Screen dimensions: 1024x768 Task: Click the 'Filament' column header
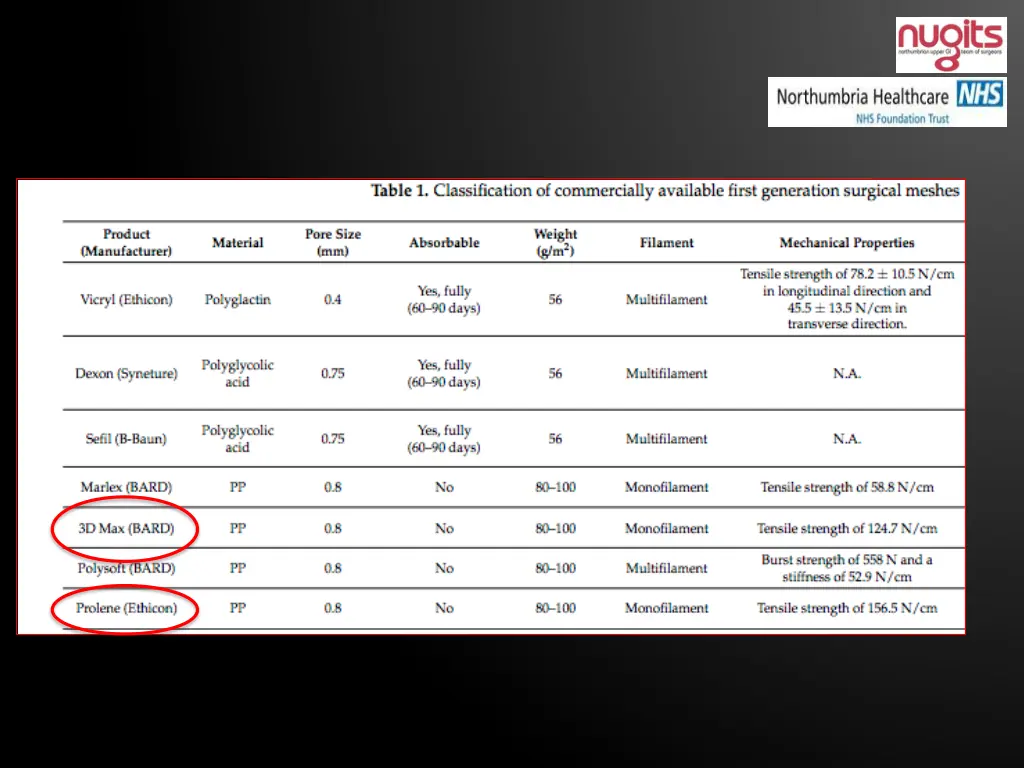[666, 242]
